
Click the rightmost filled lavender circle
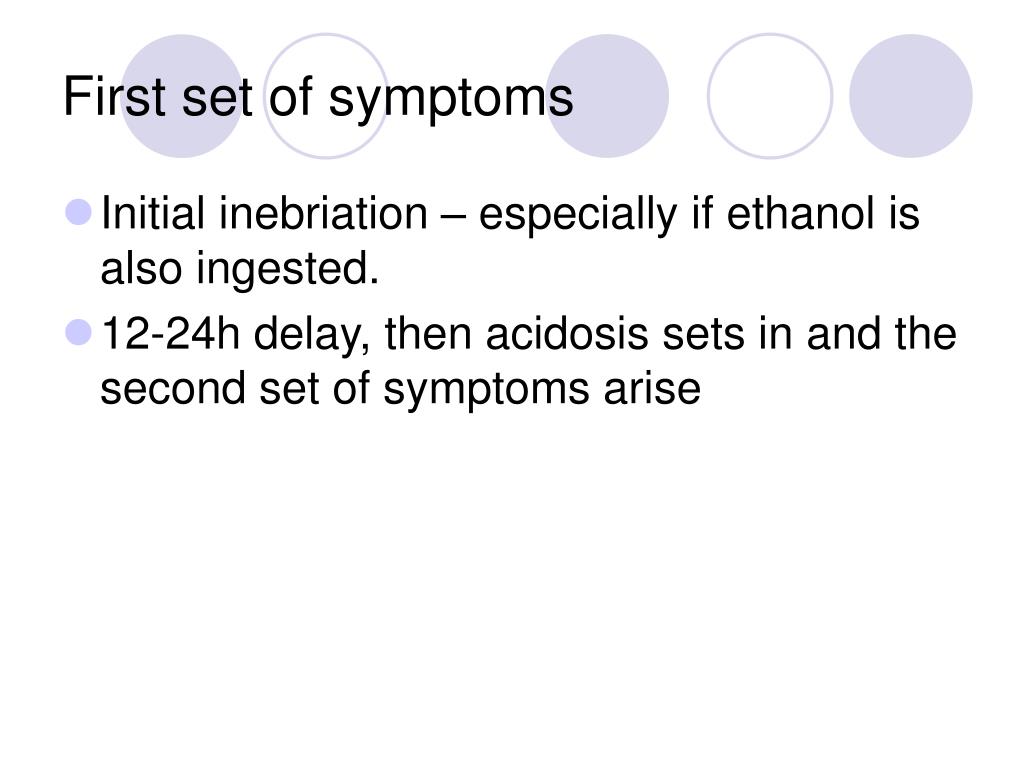coord(910,96)
